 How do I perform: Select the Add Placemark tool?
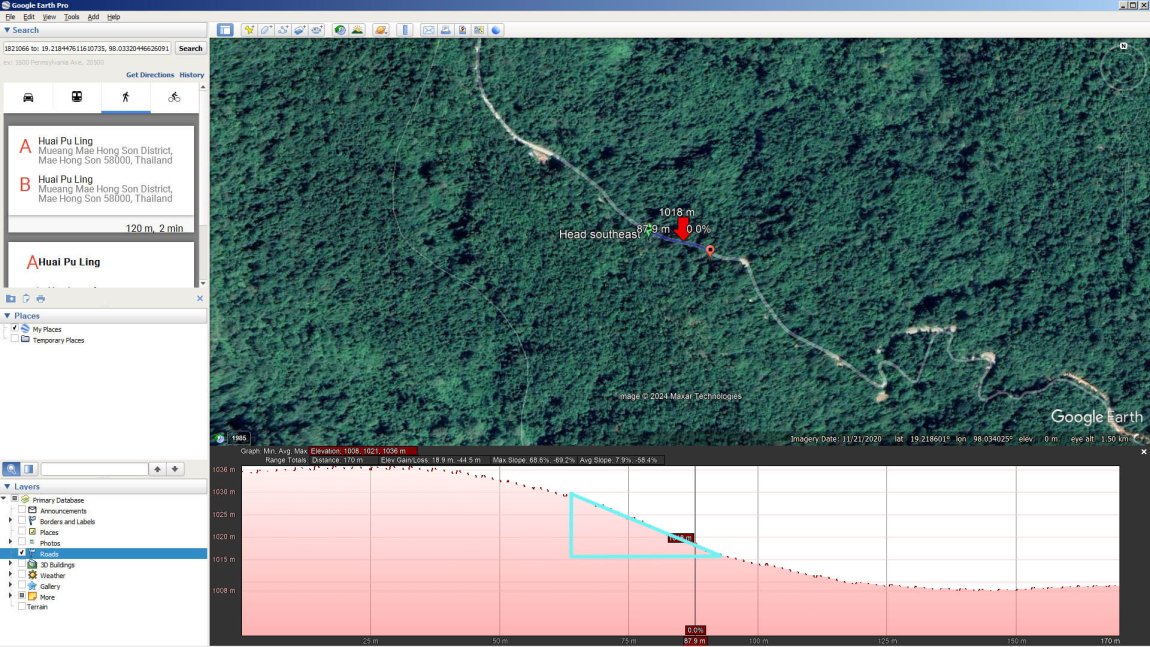coord(248,30)
